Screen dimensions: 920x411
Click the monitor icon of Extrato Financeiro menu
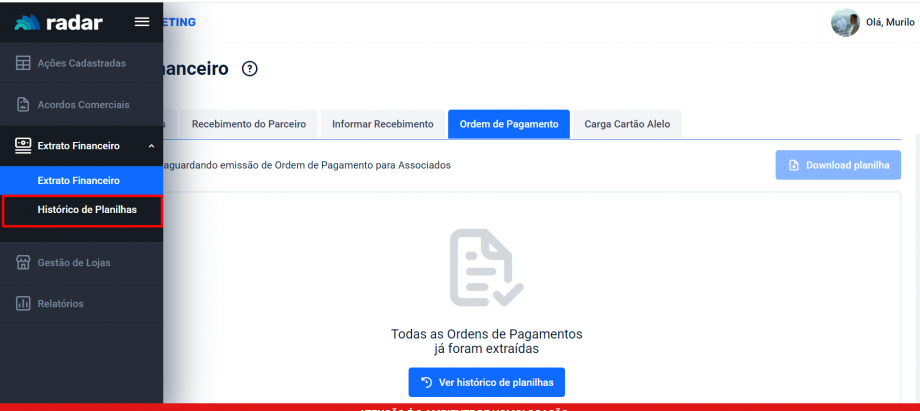(22, 146)
